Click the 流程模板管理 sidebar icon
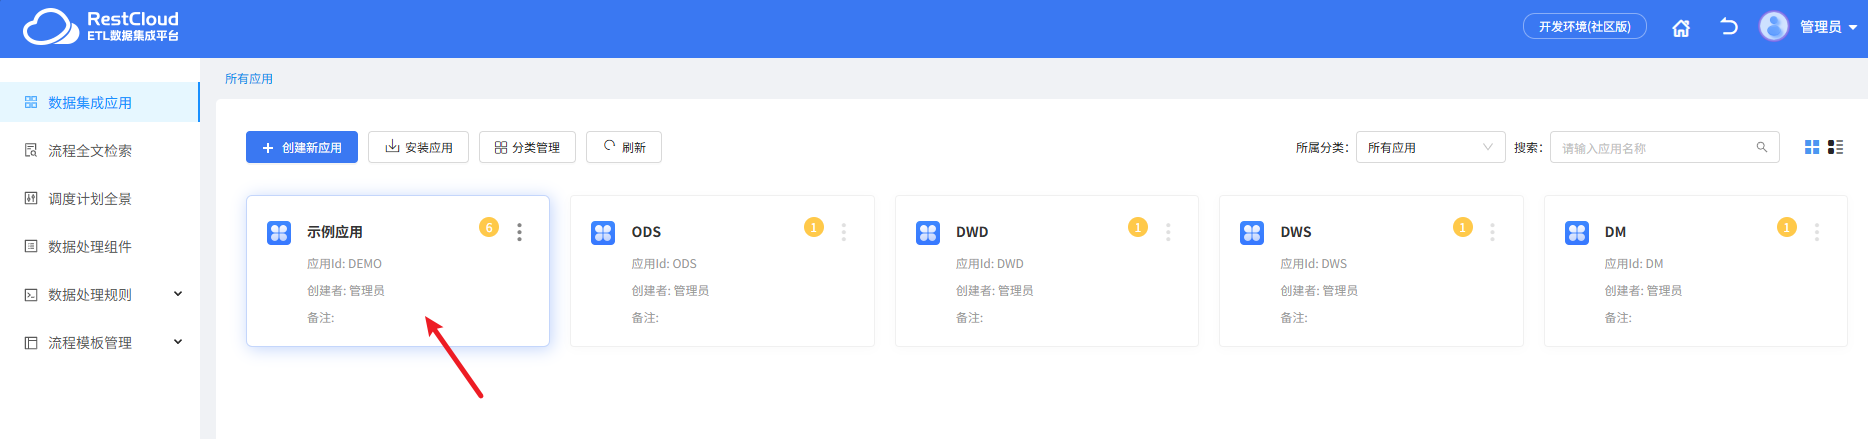Screen dimensions: 1868x439 pyautogui.click(x=31, y=342)
